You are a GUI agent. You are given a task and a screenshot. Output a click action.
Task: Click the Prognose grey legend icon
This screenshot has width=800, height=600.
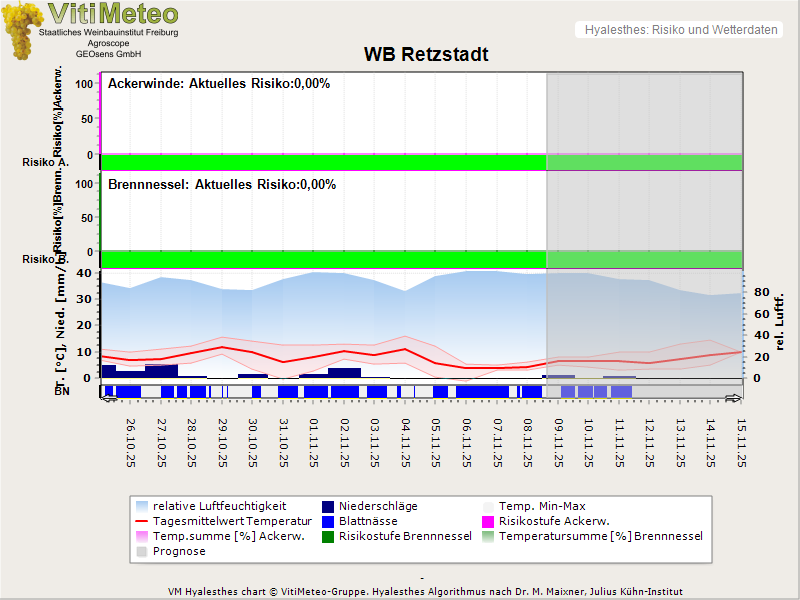coord(141,551)
